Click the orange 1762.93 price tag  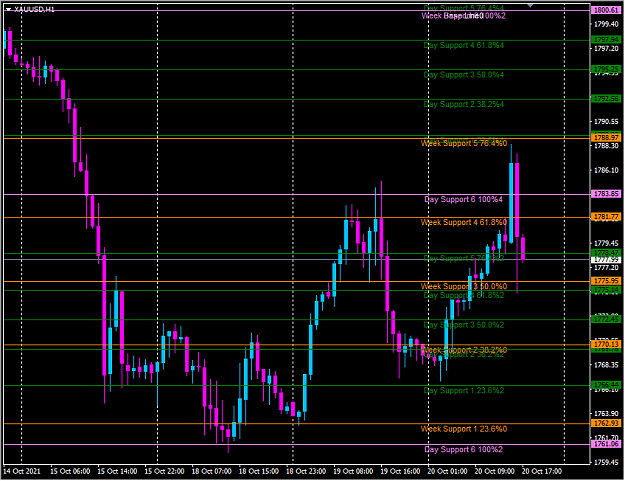click(606, 423)
